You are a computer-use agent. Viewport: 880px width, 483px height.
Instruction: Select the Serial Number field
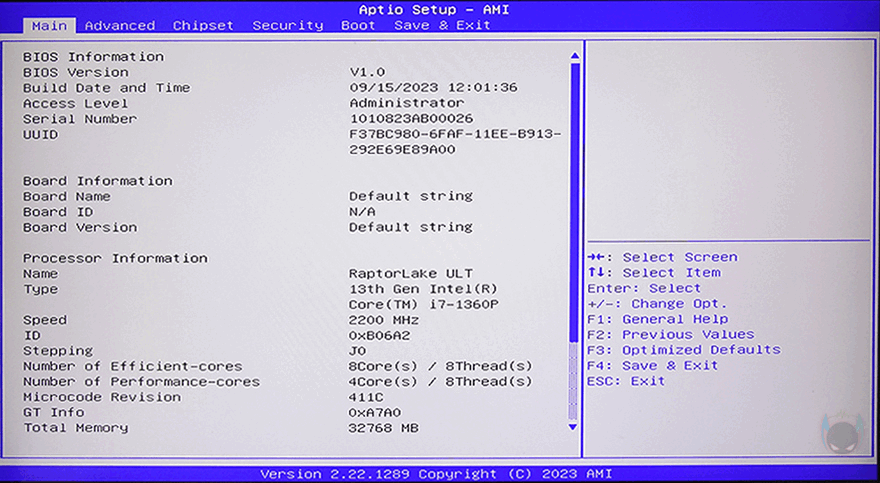(80, 119)
